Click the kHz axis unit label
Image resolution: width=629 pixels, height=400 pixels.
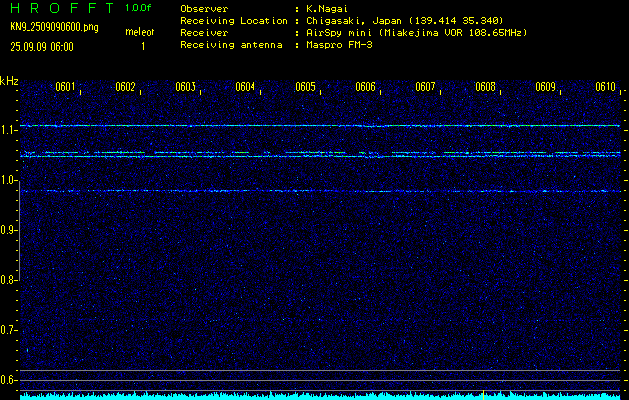click(9, 81)
